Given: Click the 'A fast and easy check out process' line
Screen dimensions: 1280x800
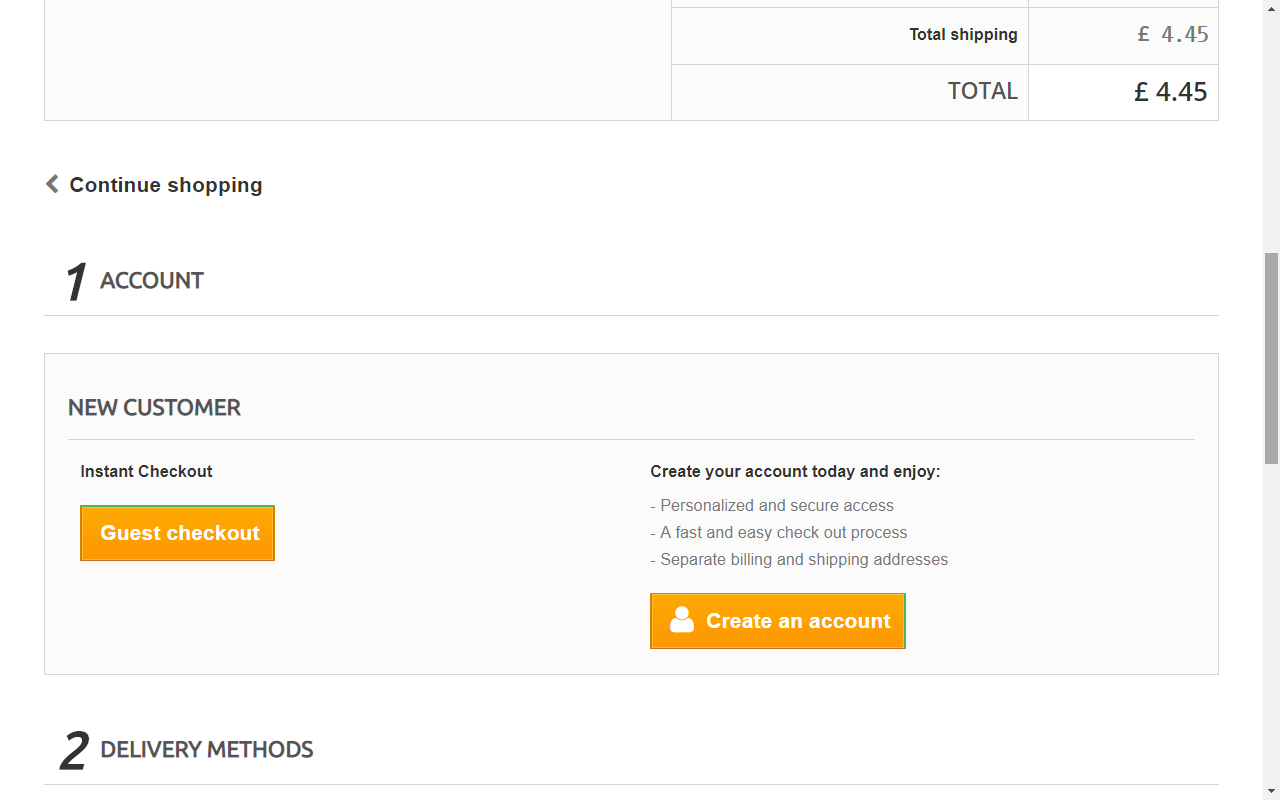Looking at the screenshot, I should click(x=783, y=533).
